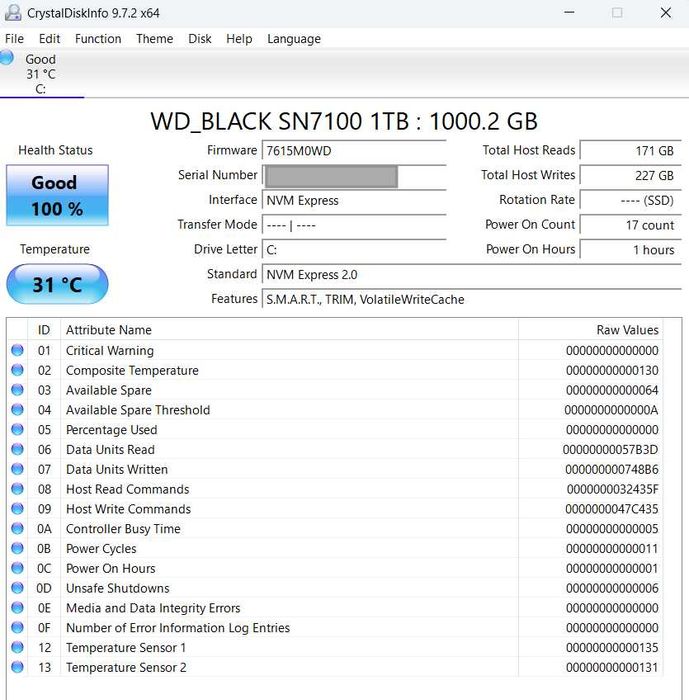Click the Attribute Name column header
689x700 pixels.
click(x=289, y=330)
